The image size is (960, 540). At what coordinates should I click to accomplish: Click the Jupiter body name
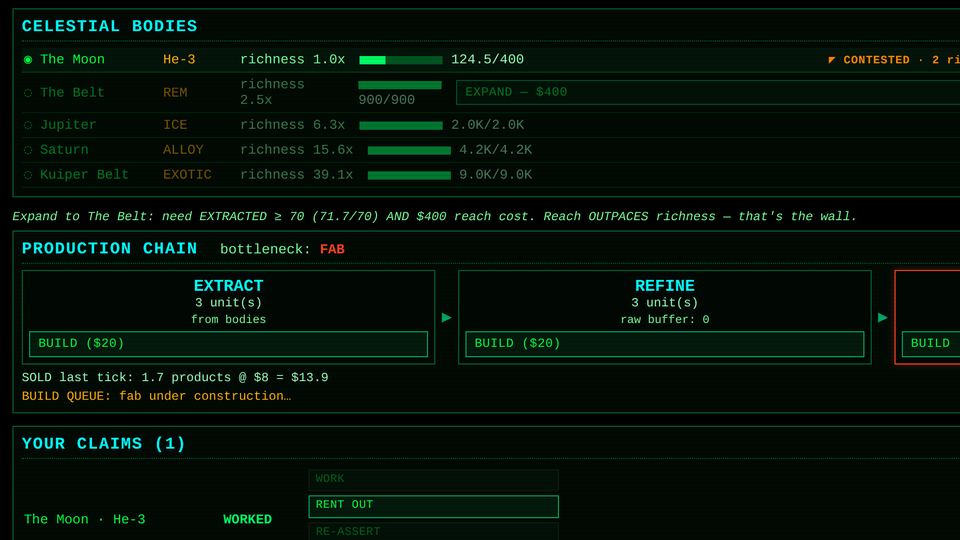(68, 125)
